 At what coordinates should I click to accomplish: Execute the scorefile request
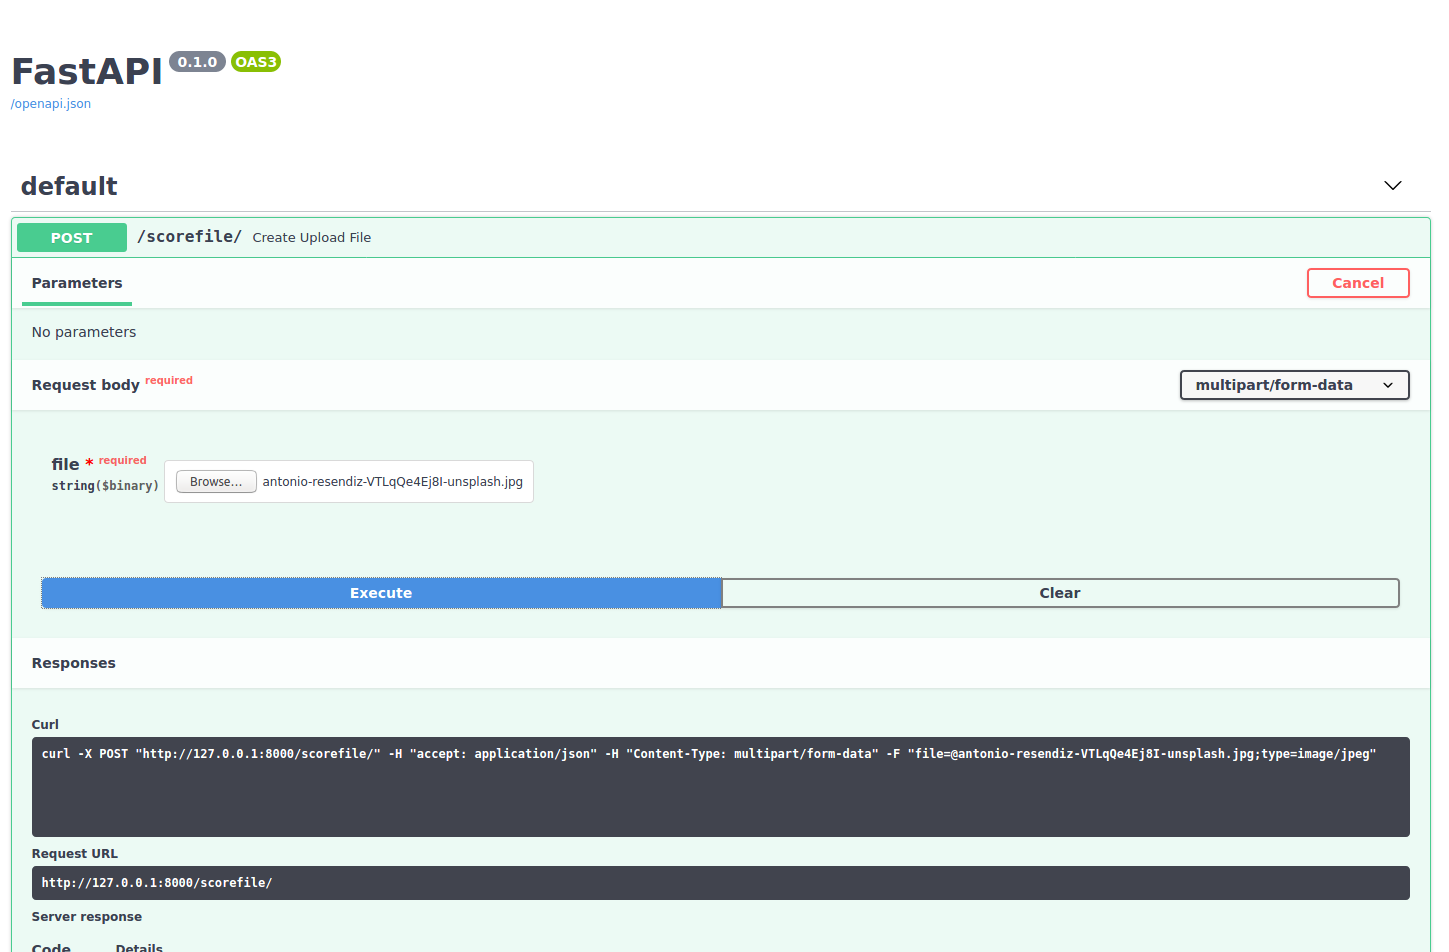click(381, 593)
